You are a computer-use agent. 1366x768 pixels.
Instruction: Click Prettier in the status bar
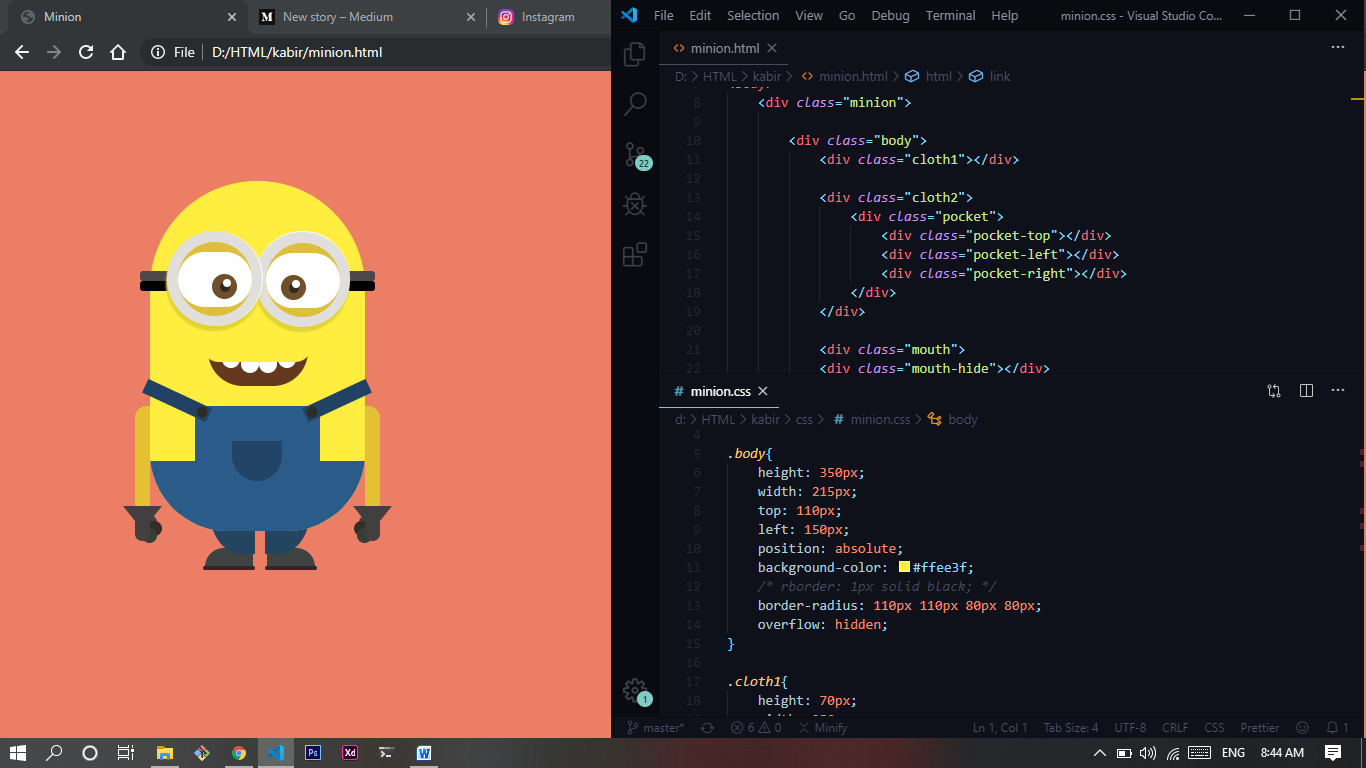pyautogui.click(x=1260, y=728)
